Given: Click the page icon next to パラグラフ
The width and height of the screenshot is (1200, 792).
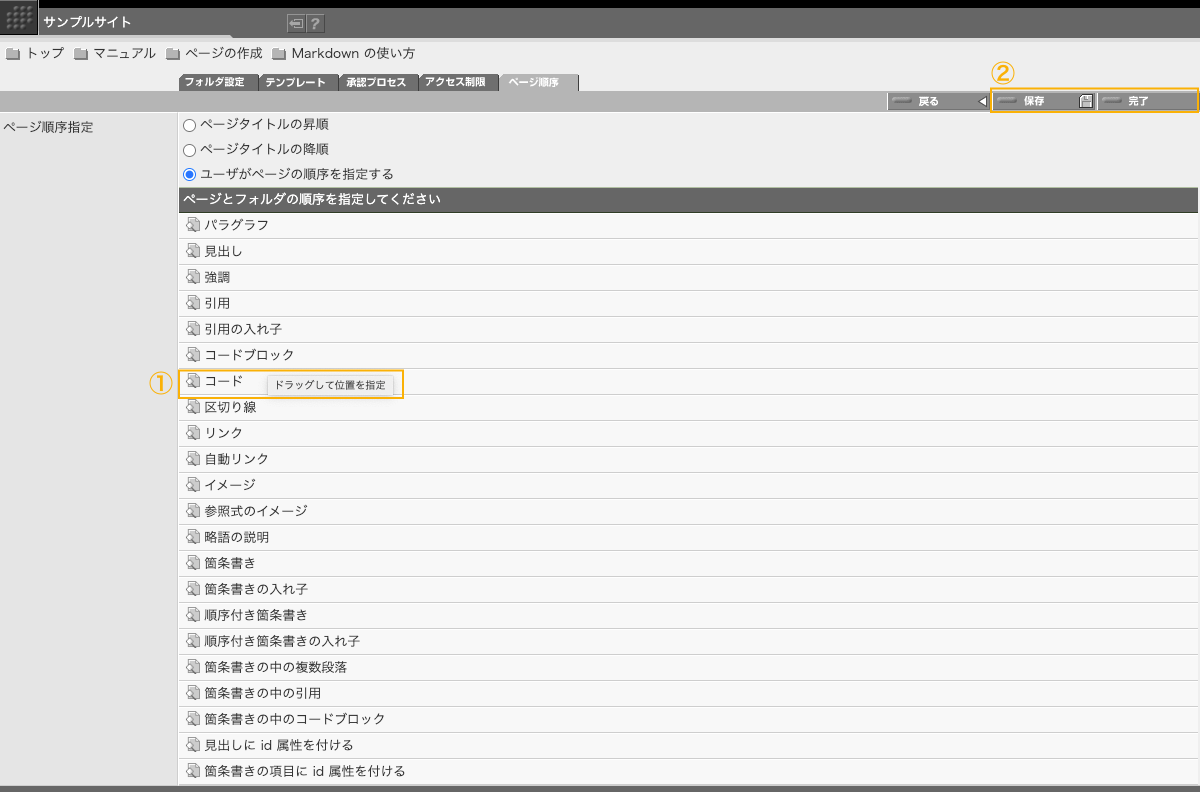Looking at the screenshot, I should click(x=193, y=225).
